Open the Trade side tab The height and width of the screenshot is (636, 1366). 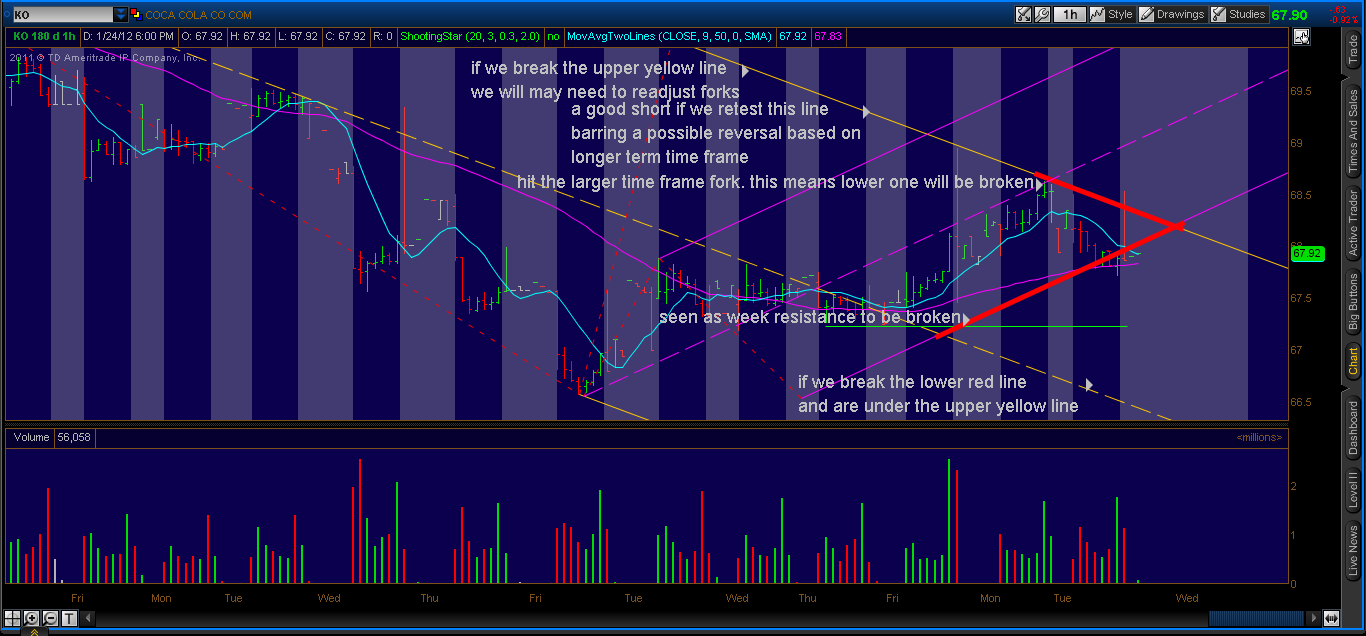pos(1353,51)
